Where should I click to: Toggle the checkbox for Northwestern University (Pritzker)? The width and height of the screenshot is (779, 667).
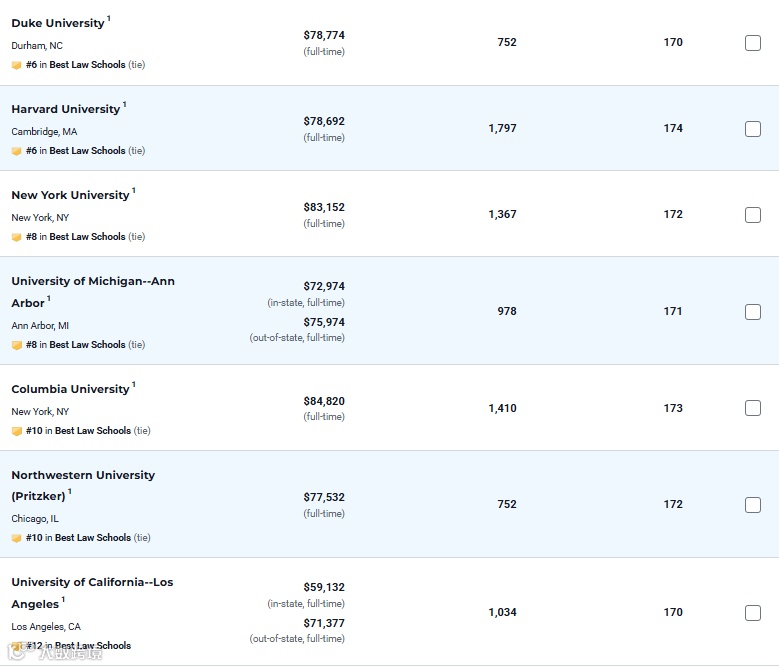pos(753,505)
